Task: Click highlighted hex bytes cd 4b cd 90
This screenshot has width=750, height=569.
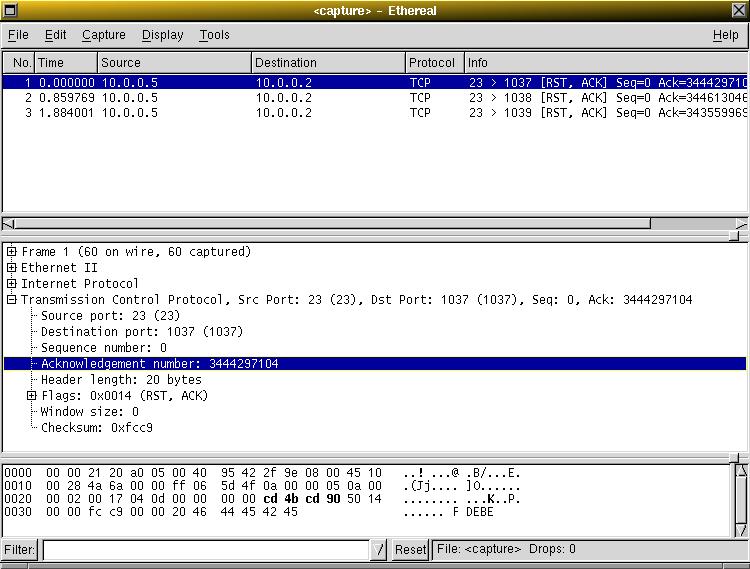Action: pos(302,499)
